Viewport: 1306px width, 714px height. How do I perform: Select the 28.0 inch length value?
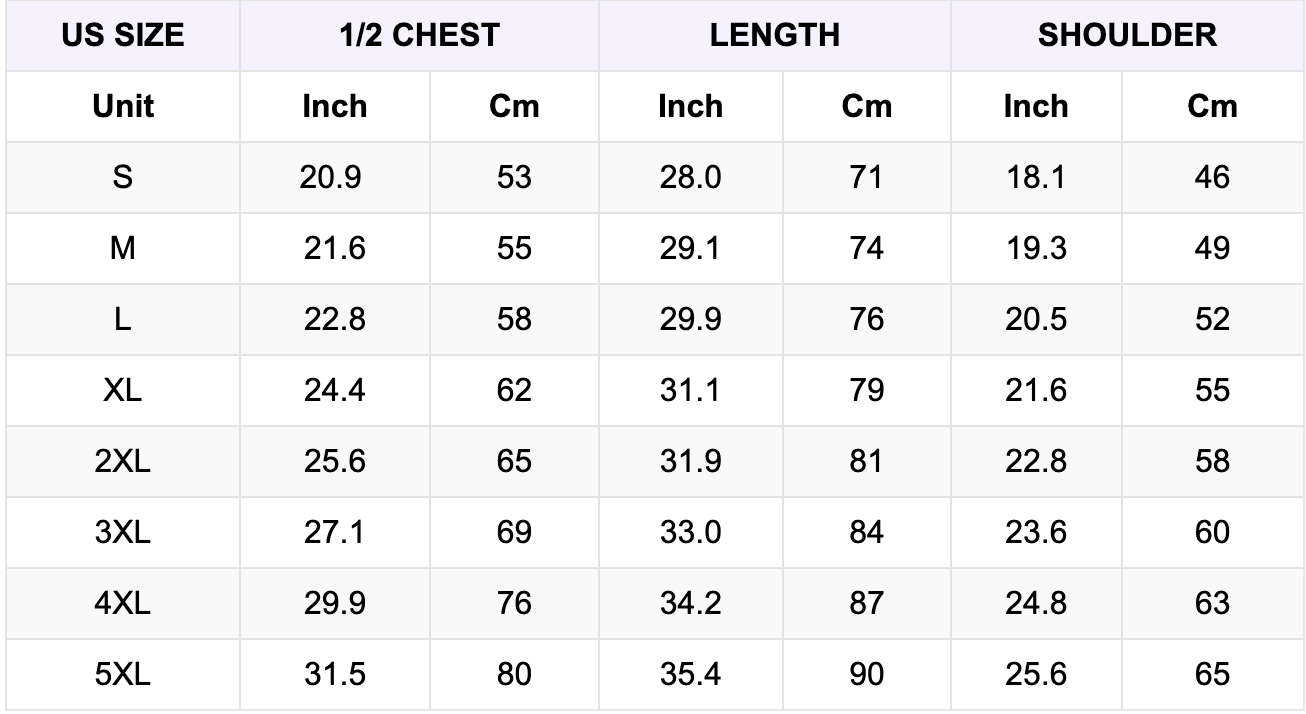click(x=690, y=177)
